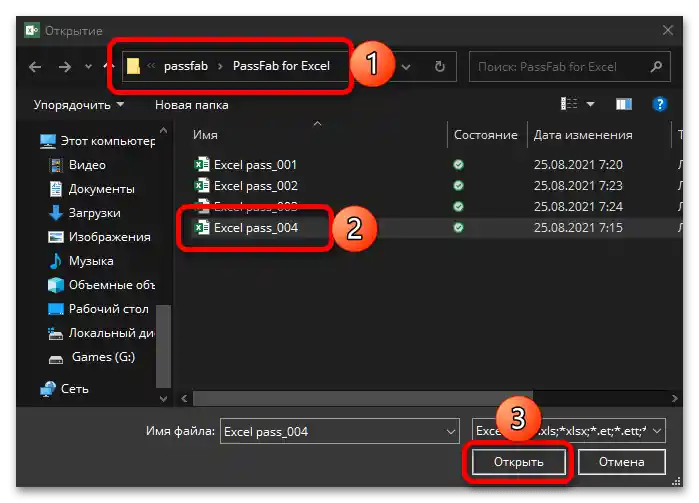699x503 pixels.
Task: Open Games (G:) drive in sidebar
Action: (x=92, y=357)
